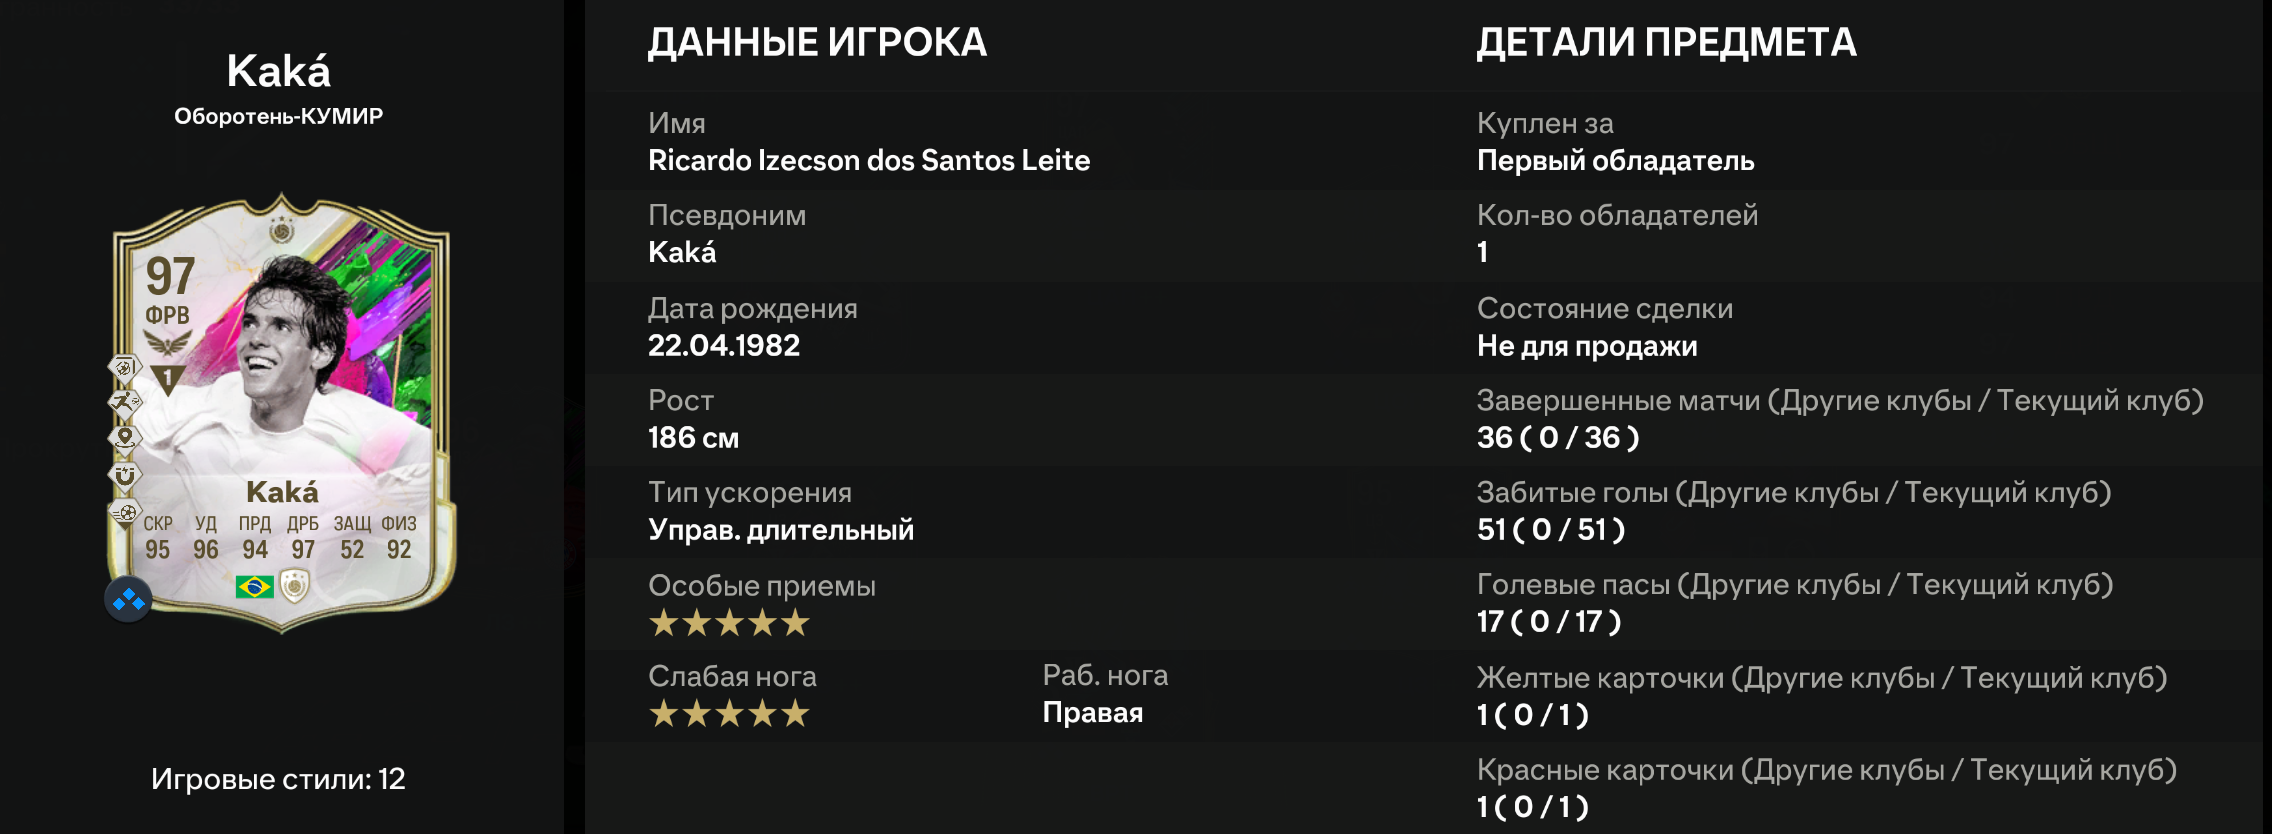Image resolution: width=2272 pixels, height=834 pixels.
Task: Open the ДЕТАЛИ ПРЕДМЕТА section heading
Action: (x=1666, y=42)
